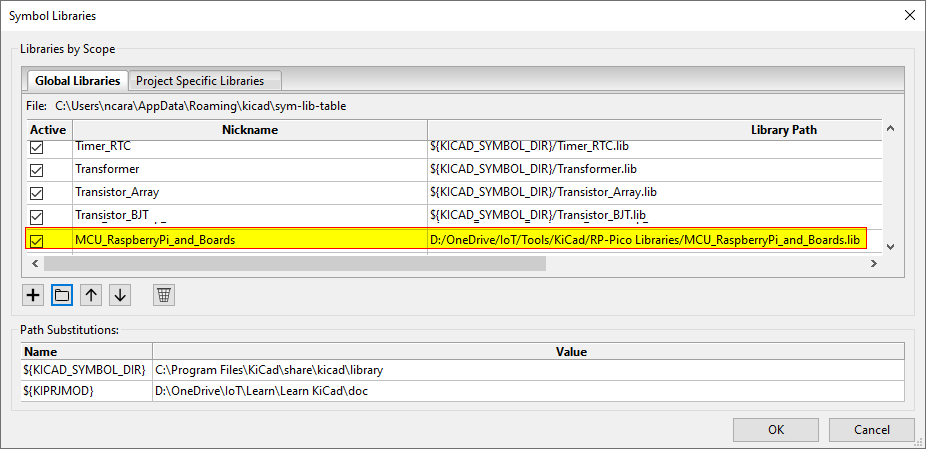Select the Global Libraries tab
Viewport: 926px width, 449px height.
click(77, 81)
